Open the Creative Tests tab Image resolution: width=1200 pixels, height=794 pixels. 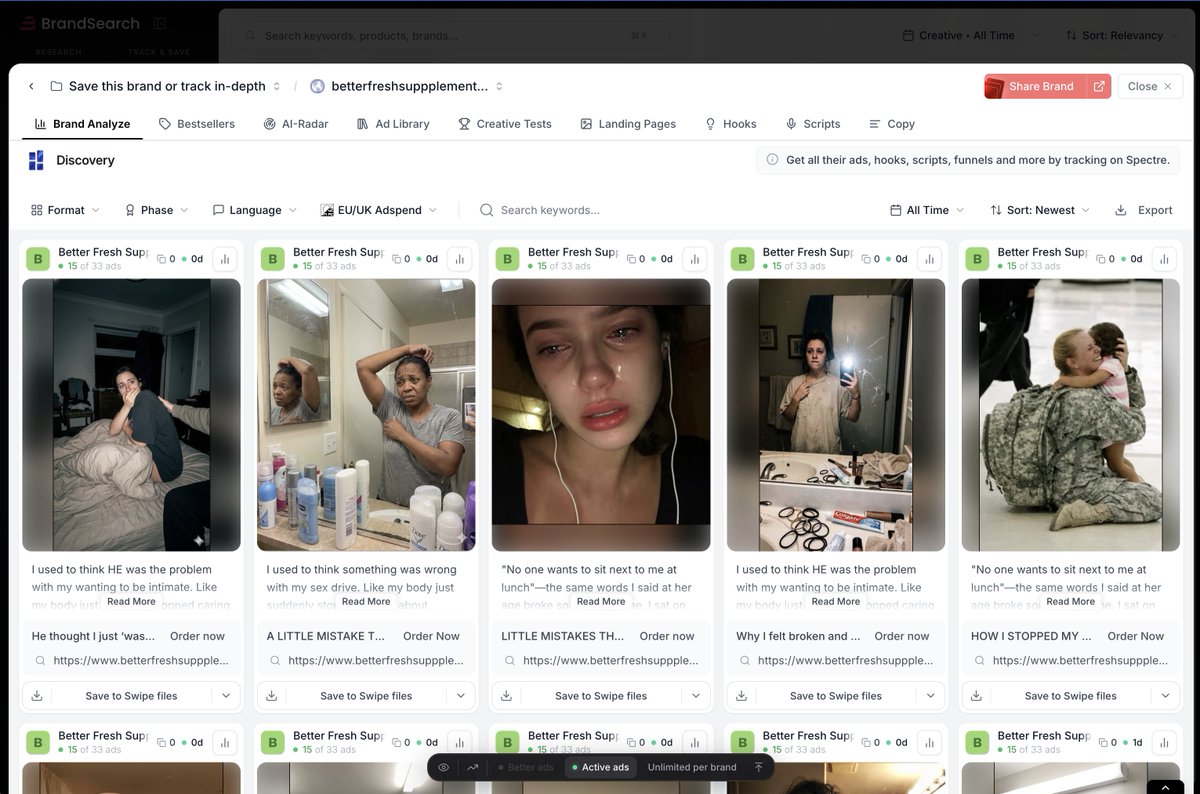point(505,124)
